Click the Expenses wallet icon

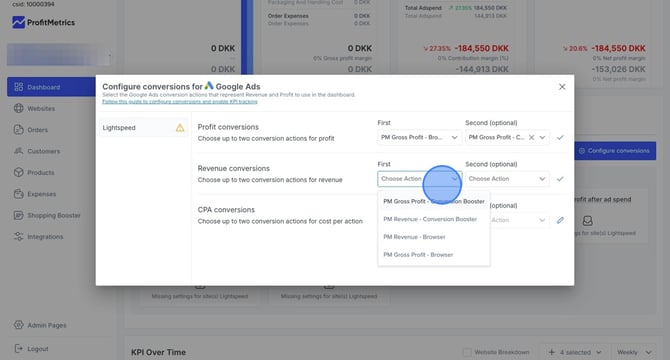(18, 194)
